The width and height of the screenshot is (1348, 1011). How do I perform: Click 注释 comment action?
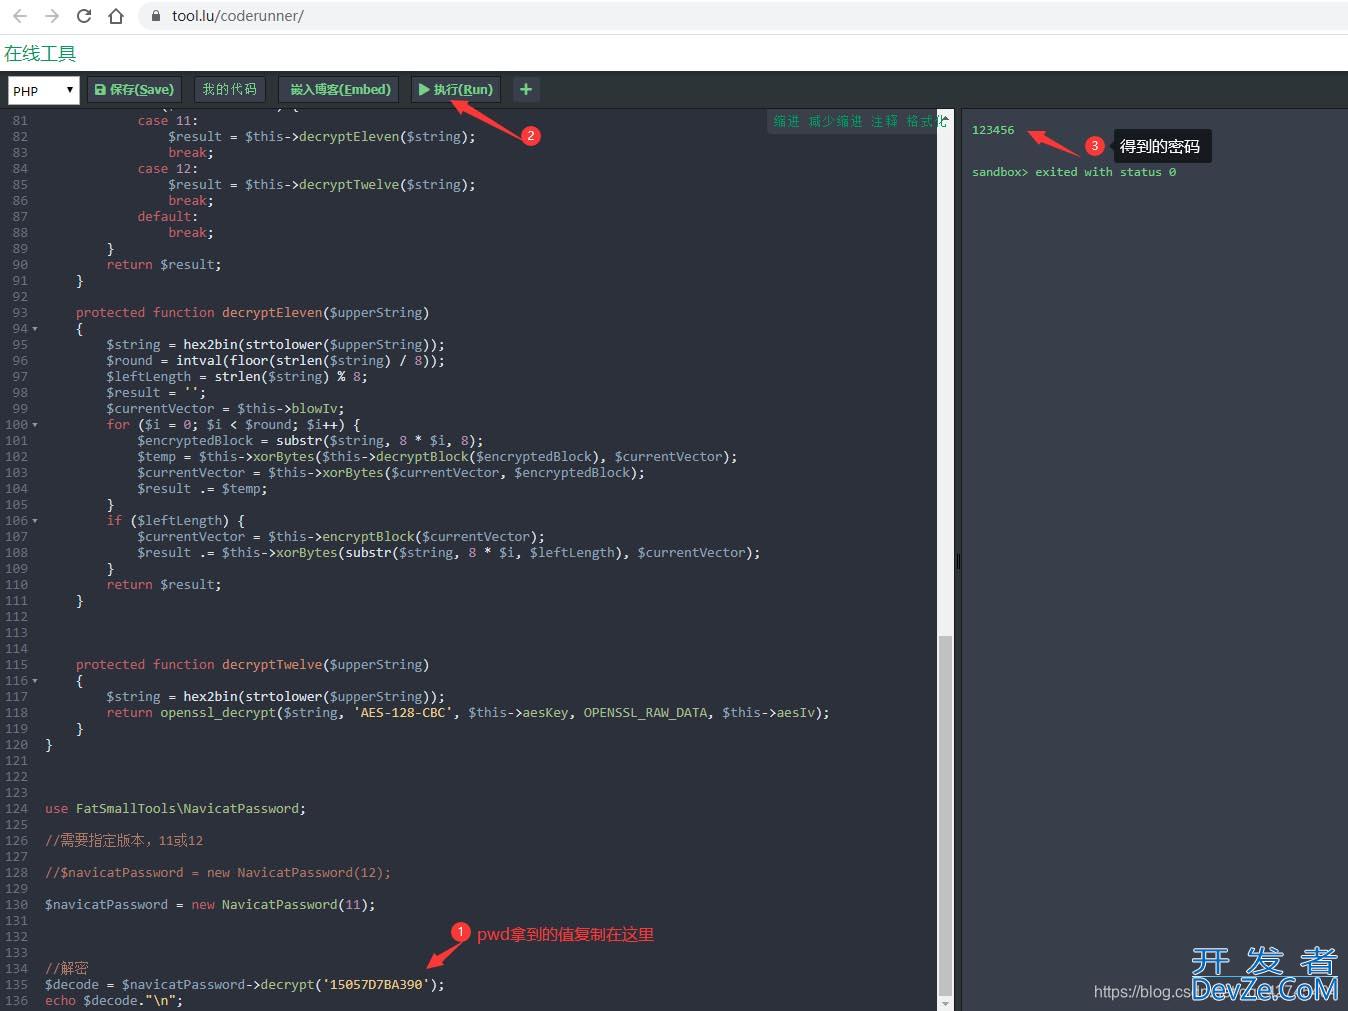884,121
